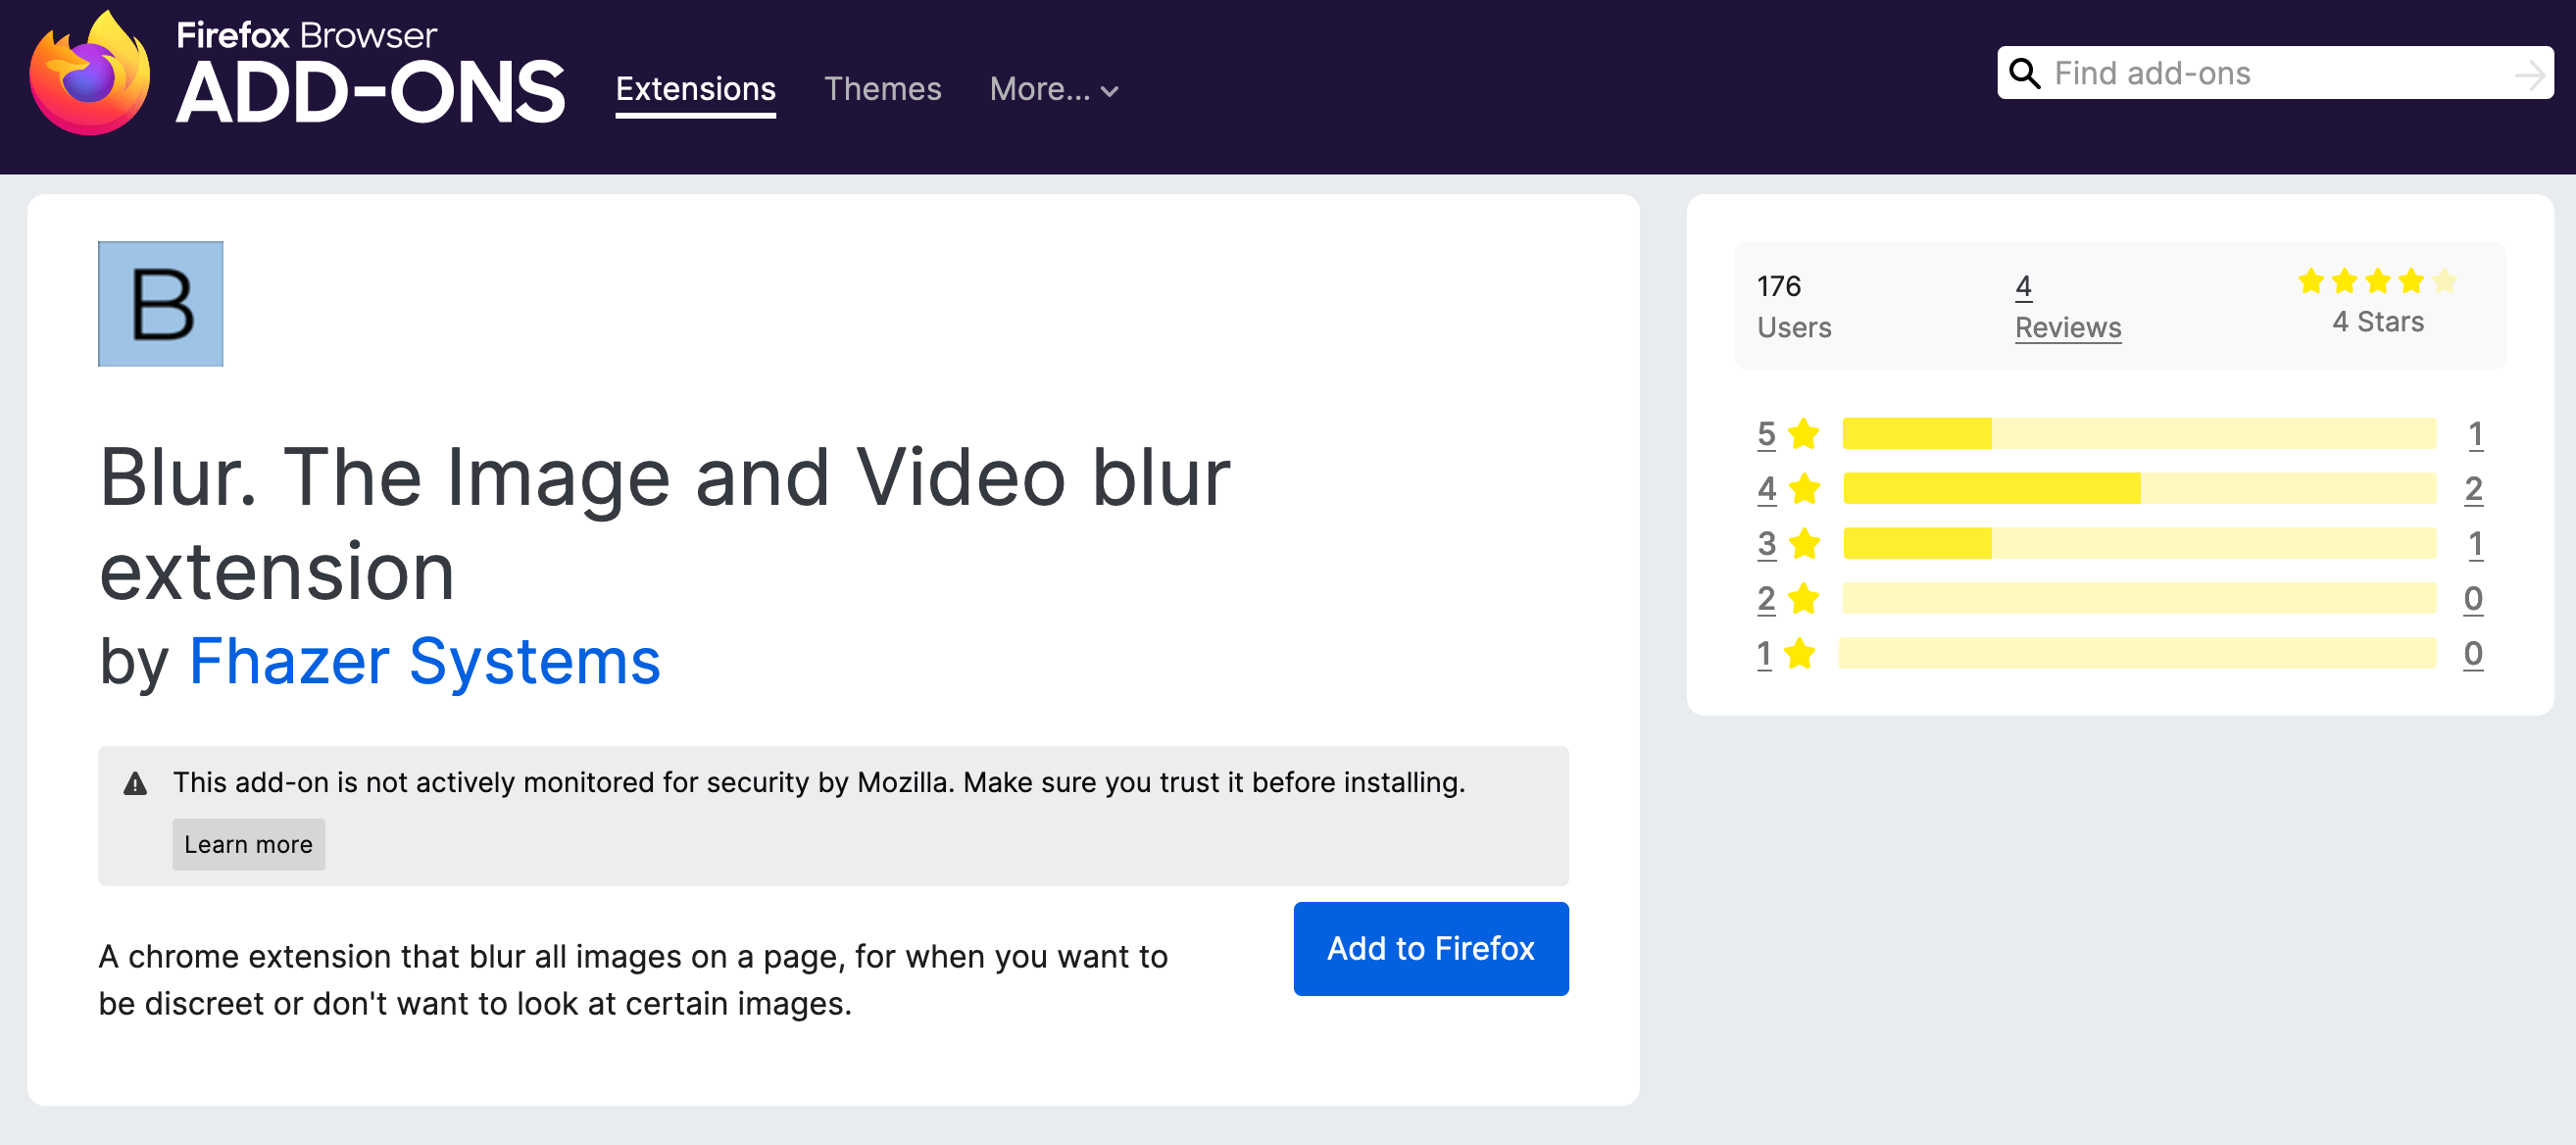Click the Blur extension B icon
The image size is (2576, 1145).
[x=160, y=304]
